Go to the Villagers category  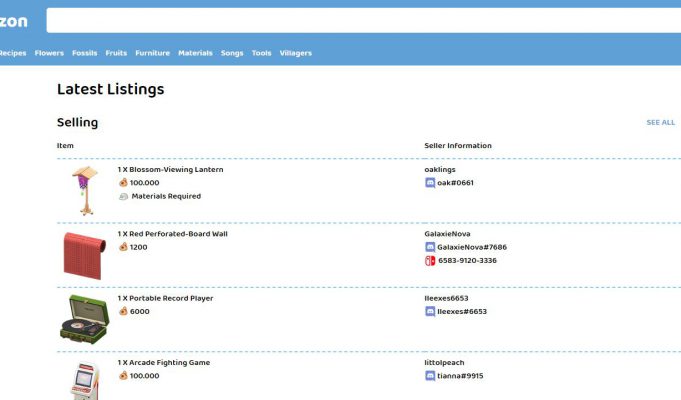[295, 53]
